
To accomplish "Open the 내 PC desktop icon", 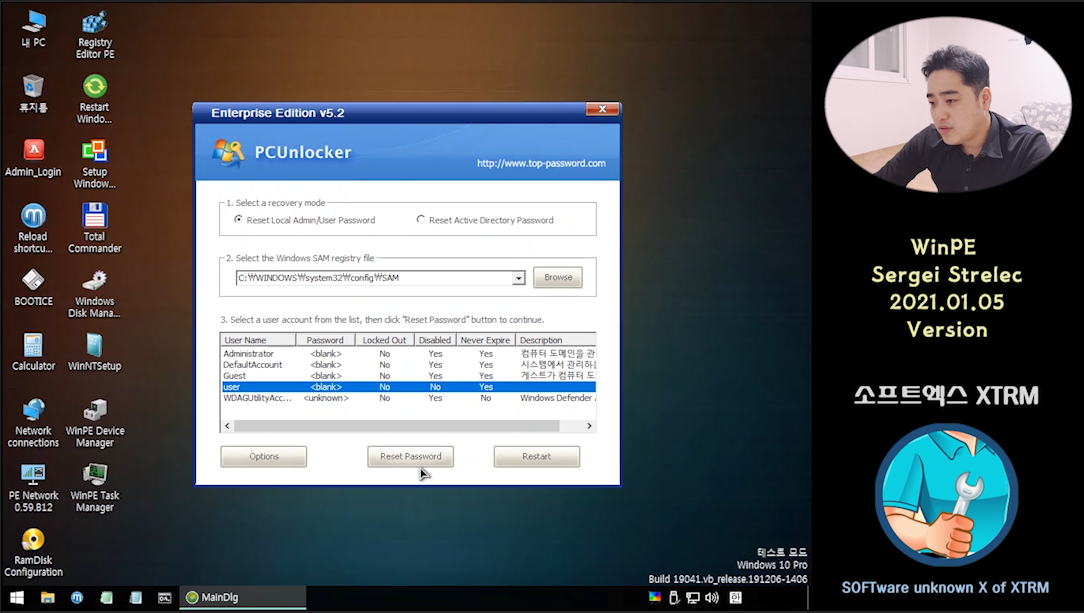I will click(x=33, y=29).
